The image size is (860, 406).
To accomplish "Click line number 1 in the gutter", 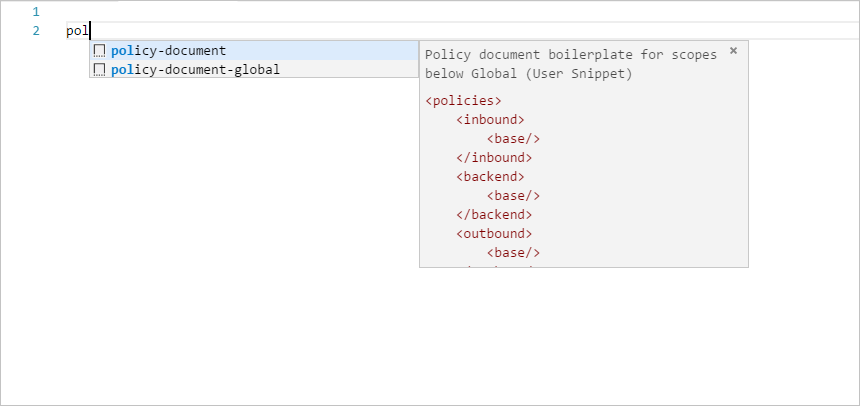I will tap(36, 12).
